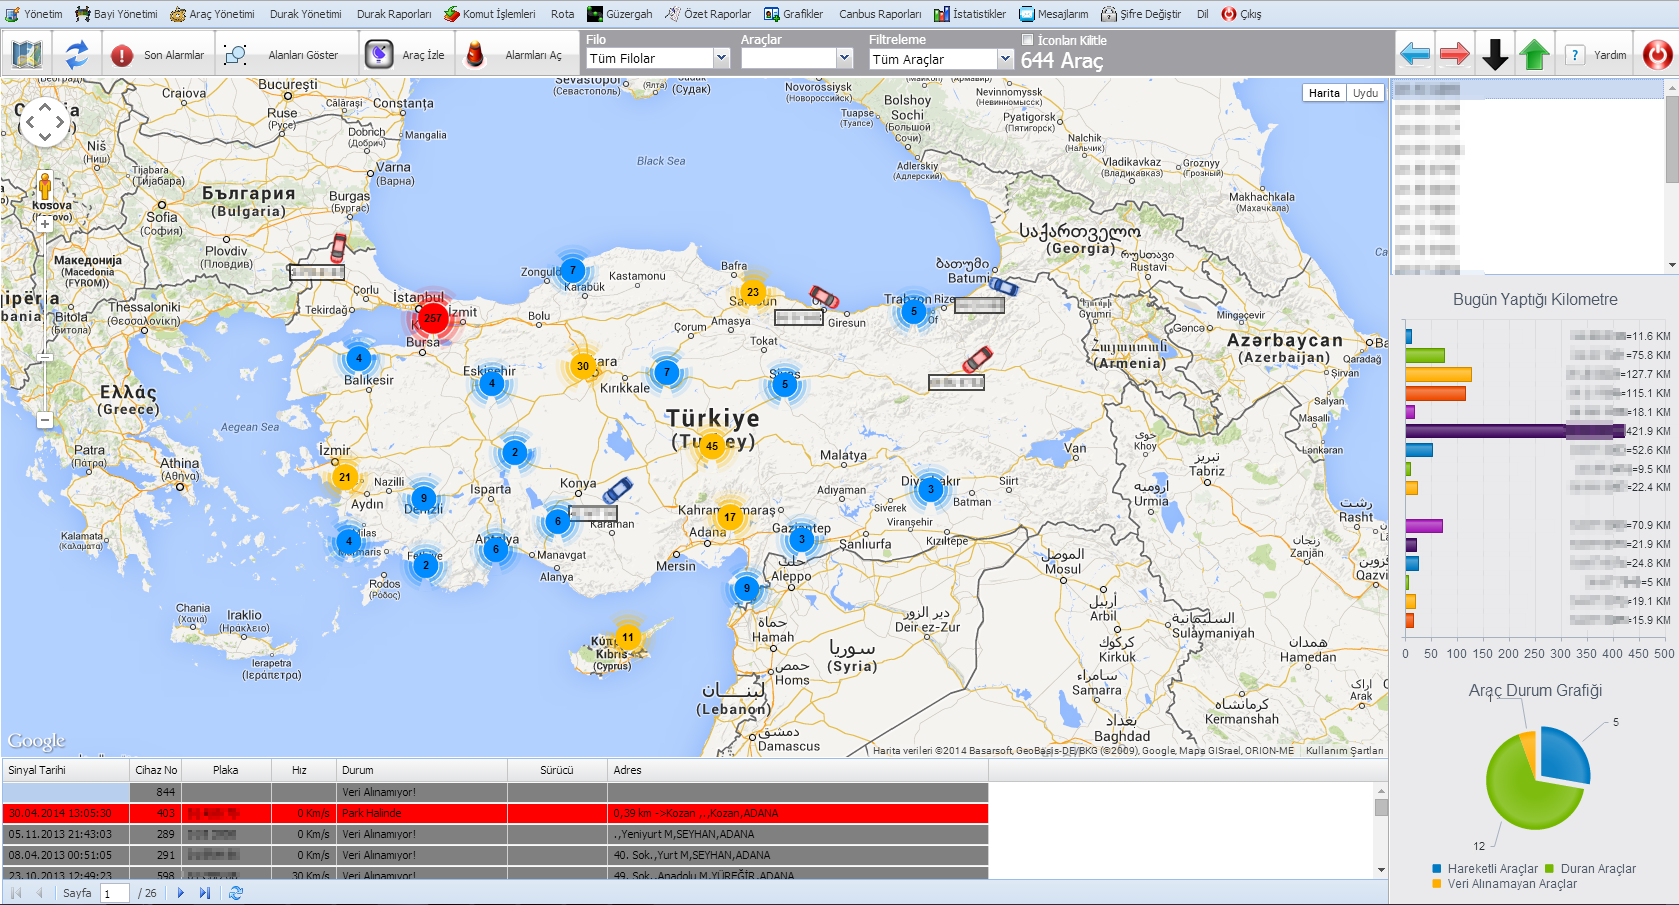Go to first page icon
Image resolution: width=1679 pixels, height=905 pixels.
pyautogui.click(x=15, y=893)
